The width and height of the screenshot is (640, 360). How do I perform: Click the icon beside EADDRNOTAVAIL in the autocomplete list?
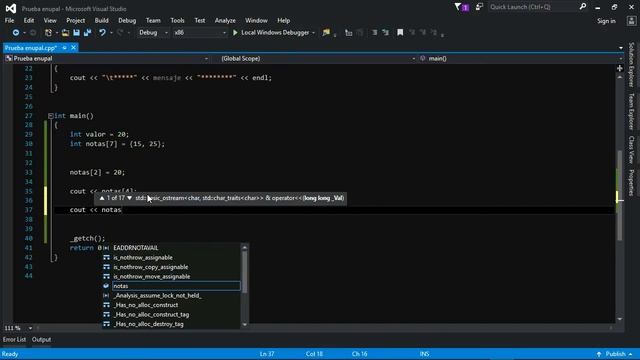106,248
